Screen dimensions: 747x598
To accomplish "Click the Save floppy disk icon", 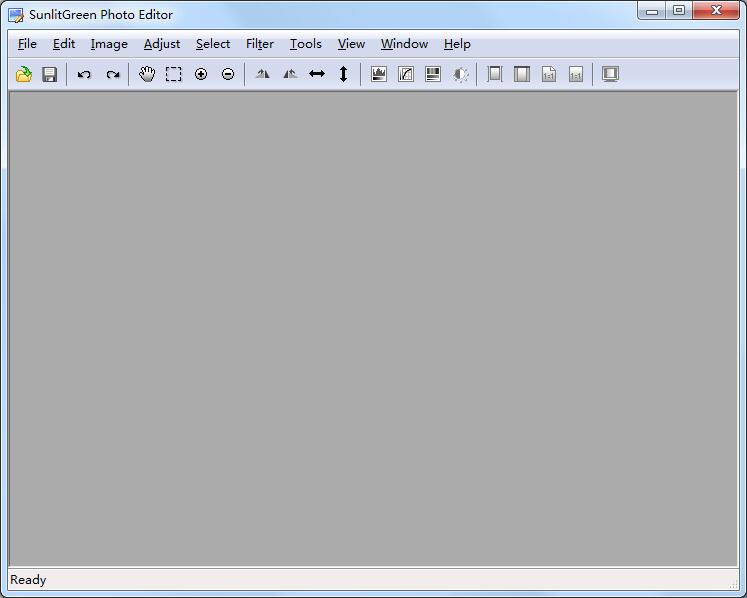I will (49, 74).
